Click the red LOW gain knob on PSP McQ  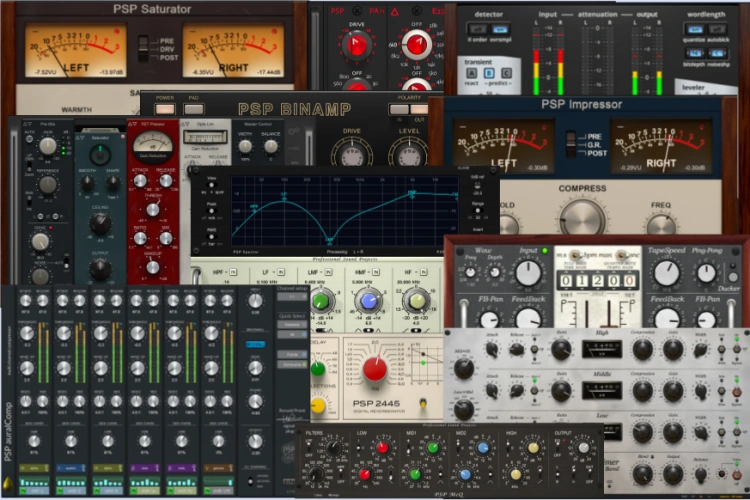click(x=382, y=448)
